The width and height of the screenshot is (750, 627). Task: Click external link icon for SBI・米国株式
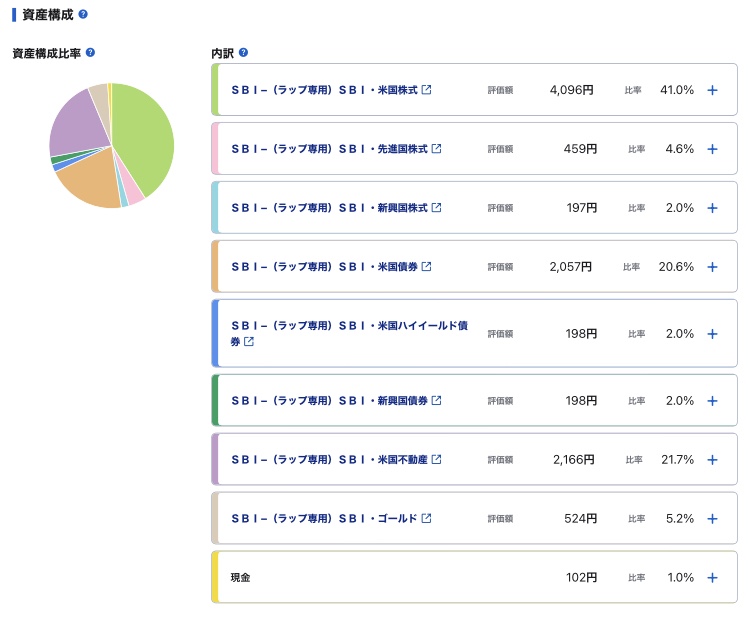426,89
